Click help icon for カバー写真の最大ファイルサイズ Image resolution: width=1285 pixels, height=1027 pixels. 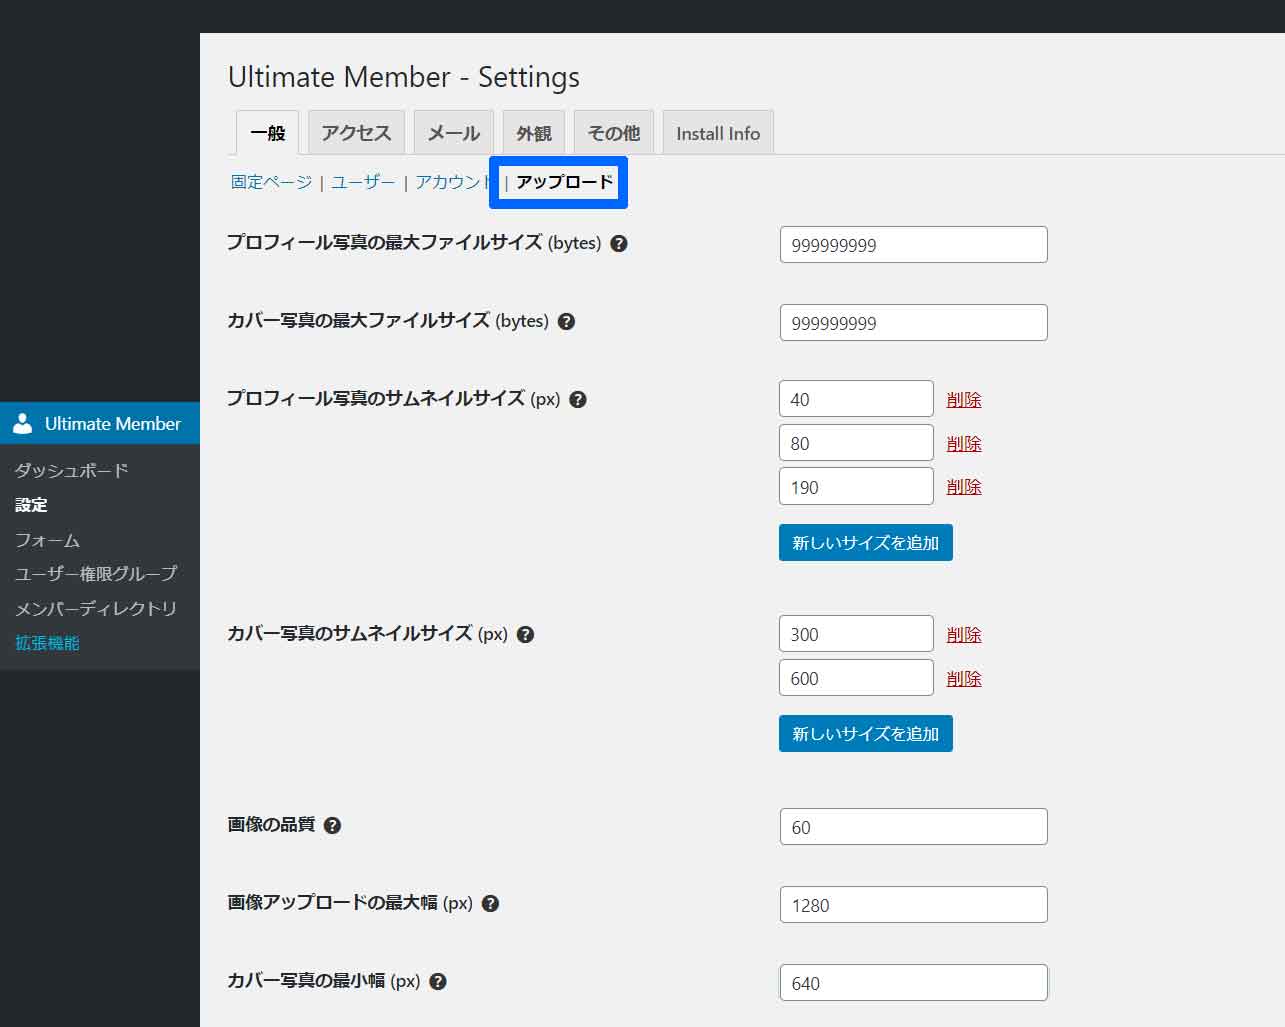point(566,321)
